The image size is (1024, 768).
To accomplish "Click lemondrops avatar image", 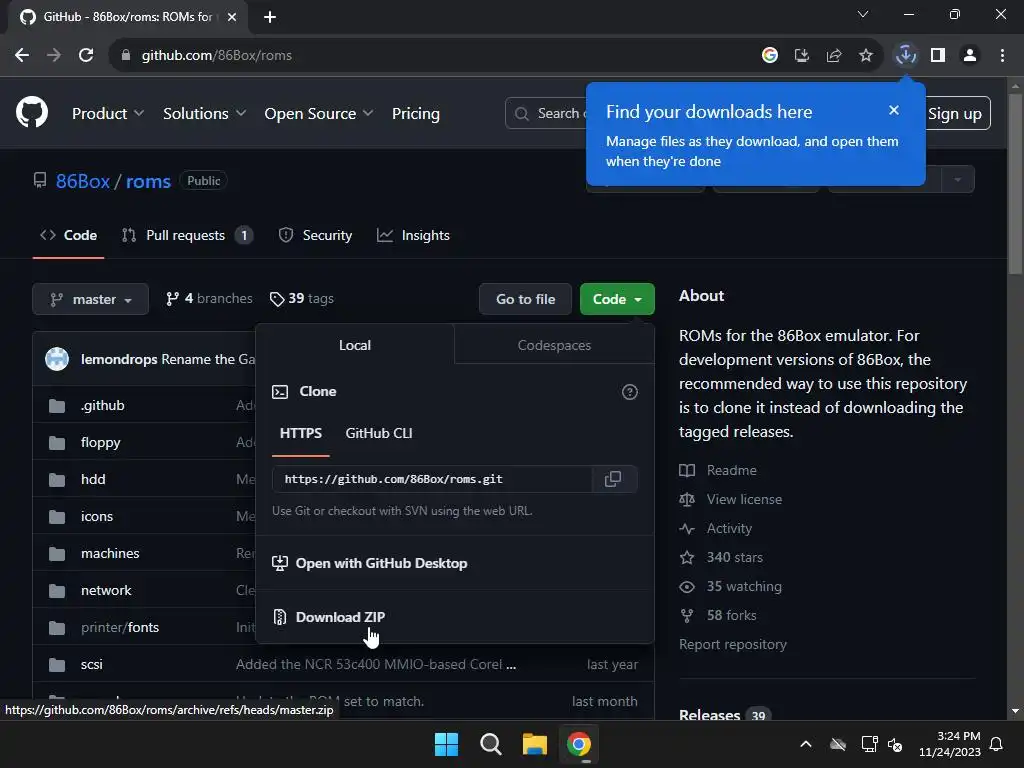I will pyautogui.click(x=57, y=359).
